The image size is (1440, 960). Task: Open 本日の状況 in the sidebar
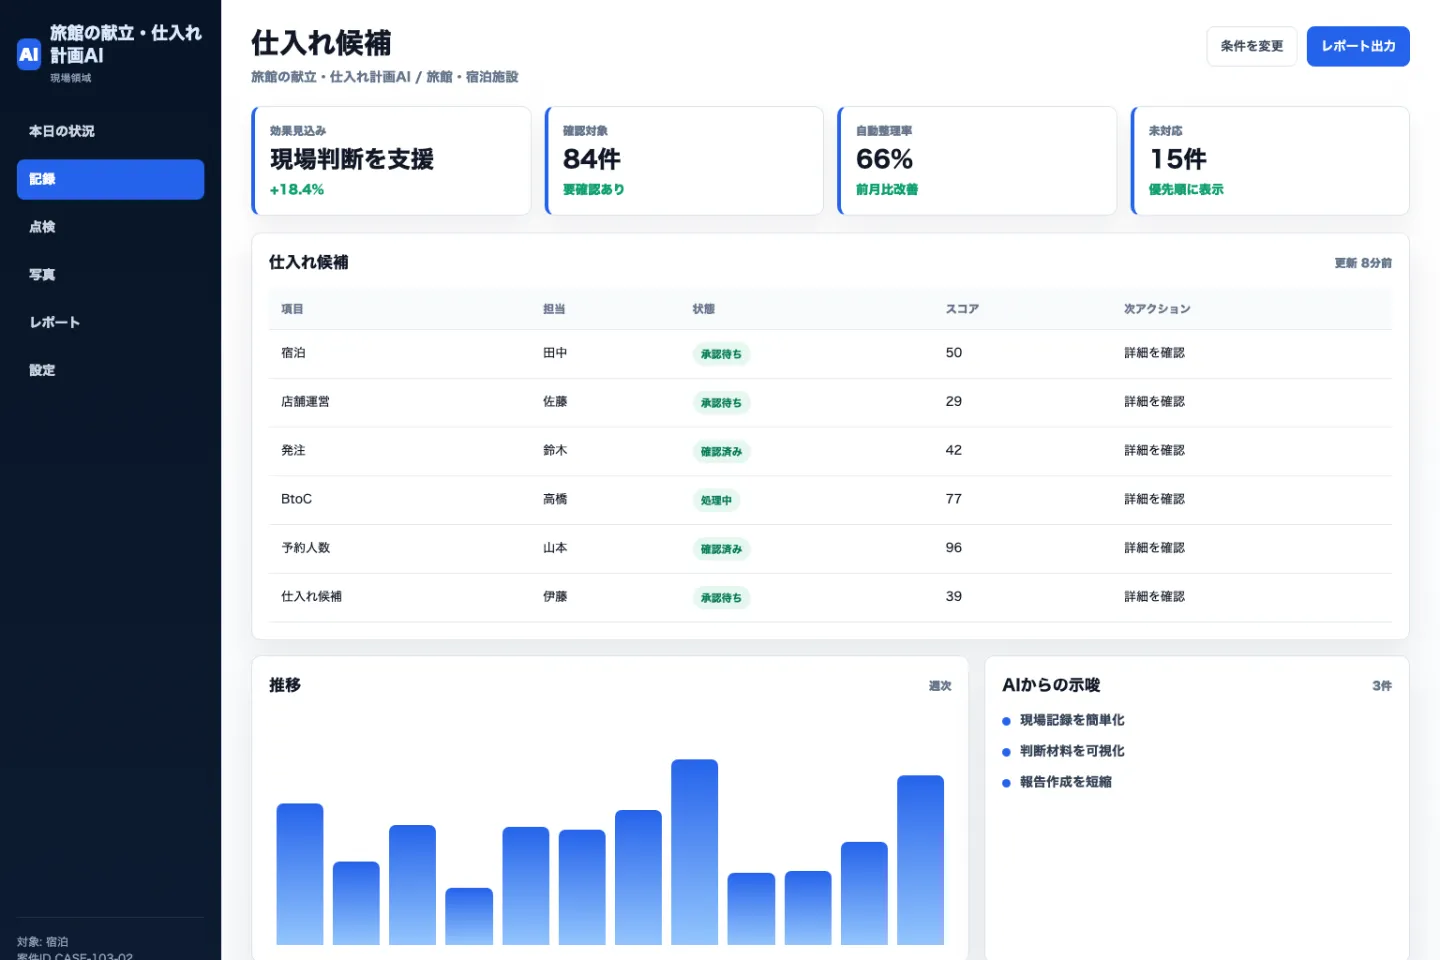110,131
